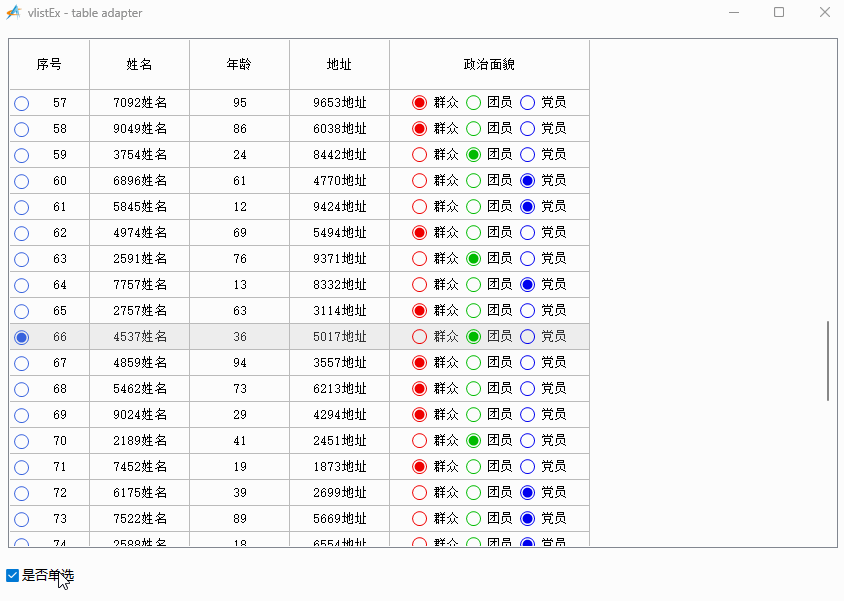Choose 党员 for row 62
The height and width of the screenshot is (601, 844).
tap(528, 233)
